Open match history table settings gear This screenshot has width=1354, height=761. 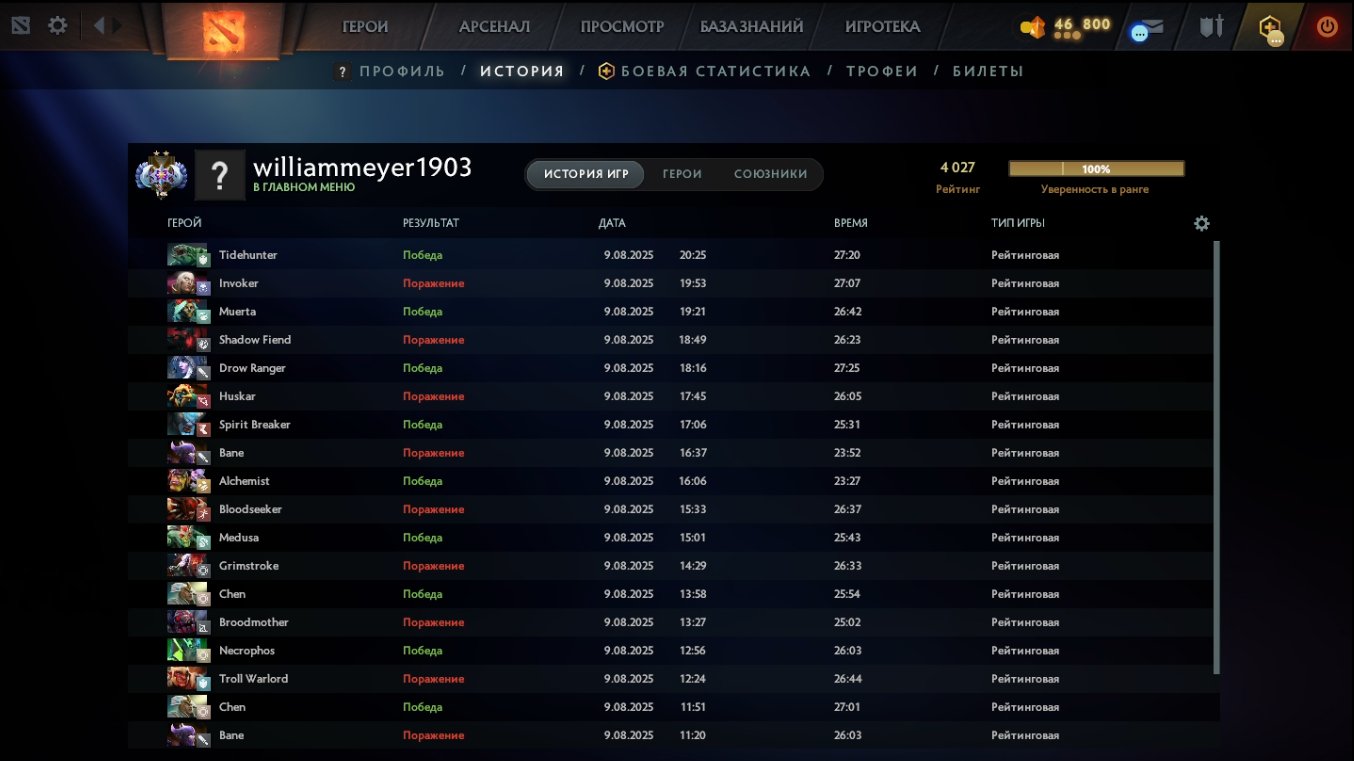click(1202, 223)
